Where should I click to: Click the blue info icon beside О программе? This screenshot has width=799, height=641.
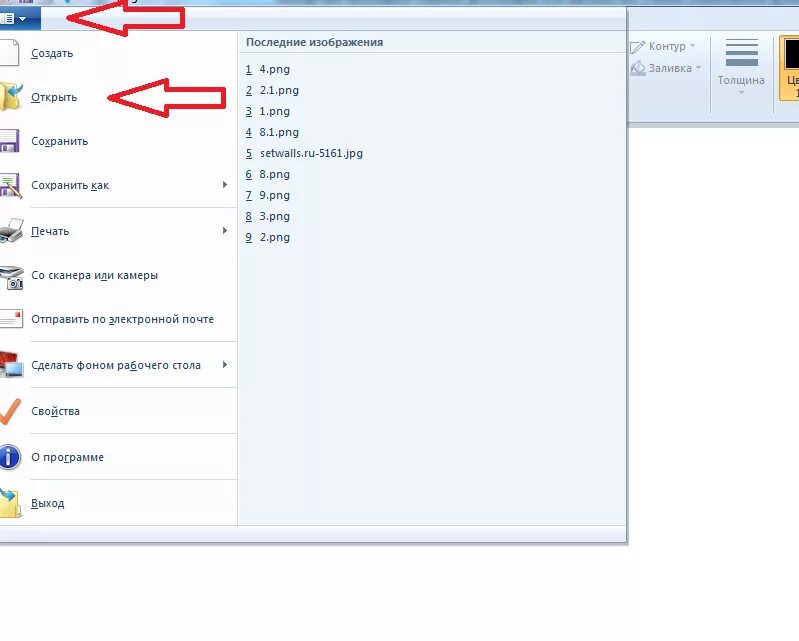10,457
